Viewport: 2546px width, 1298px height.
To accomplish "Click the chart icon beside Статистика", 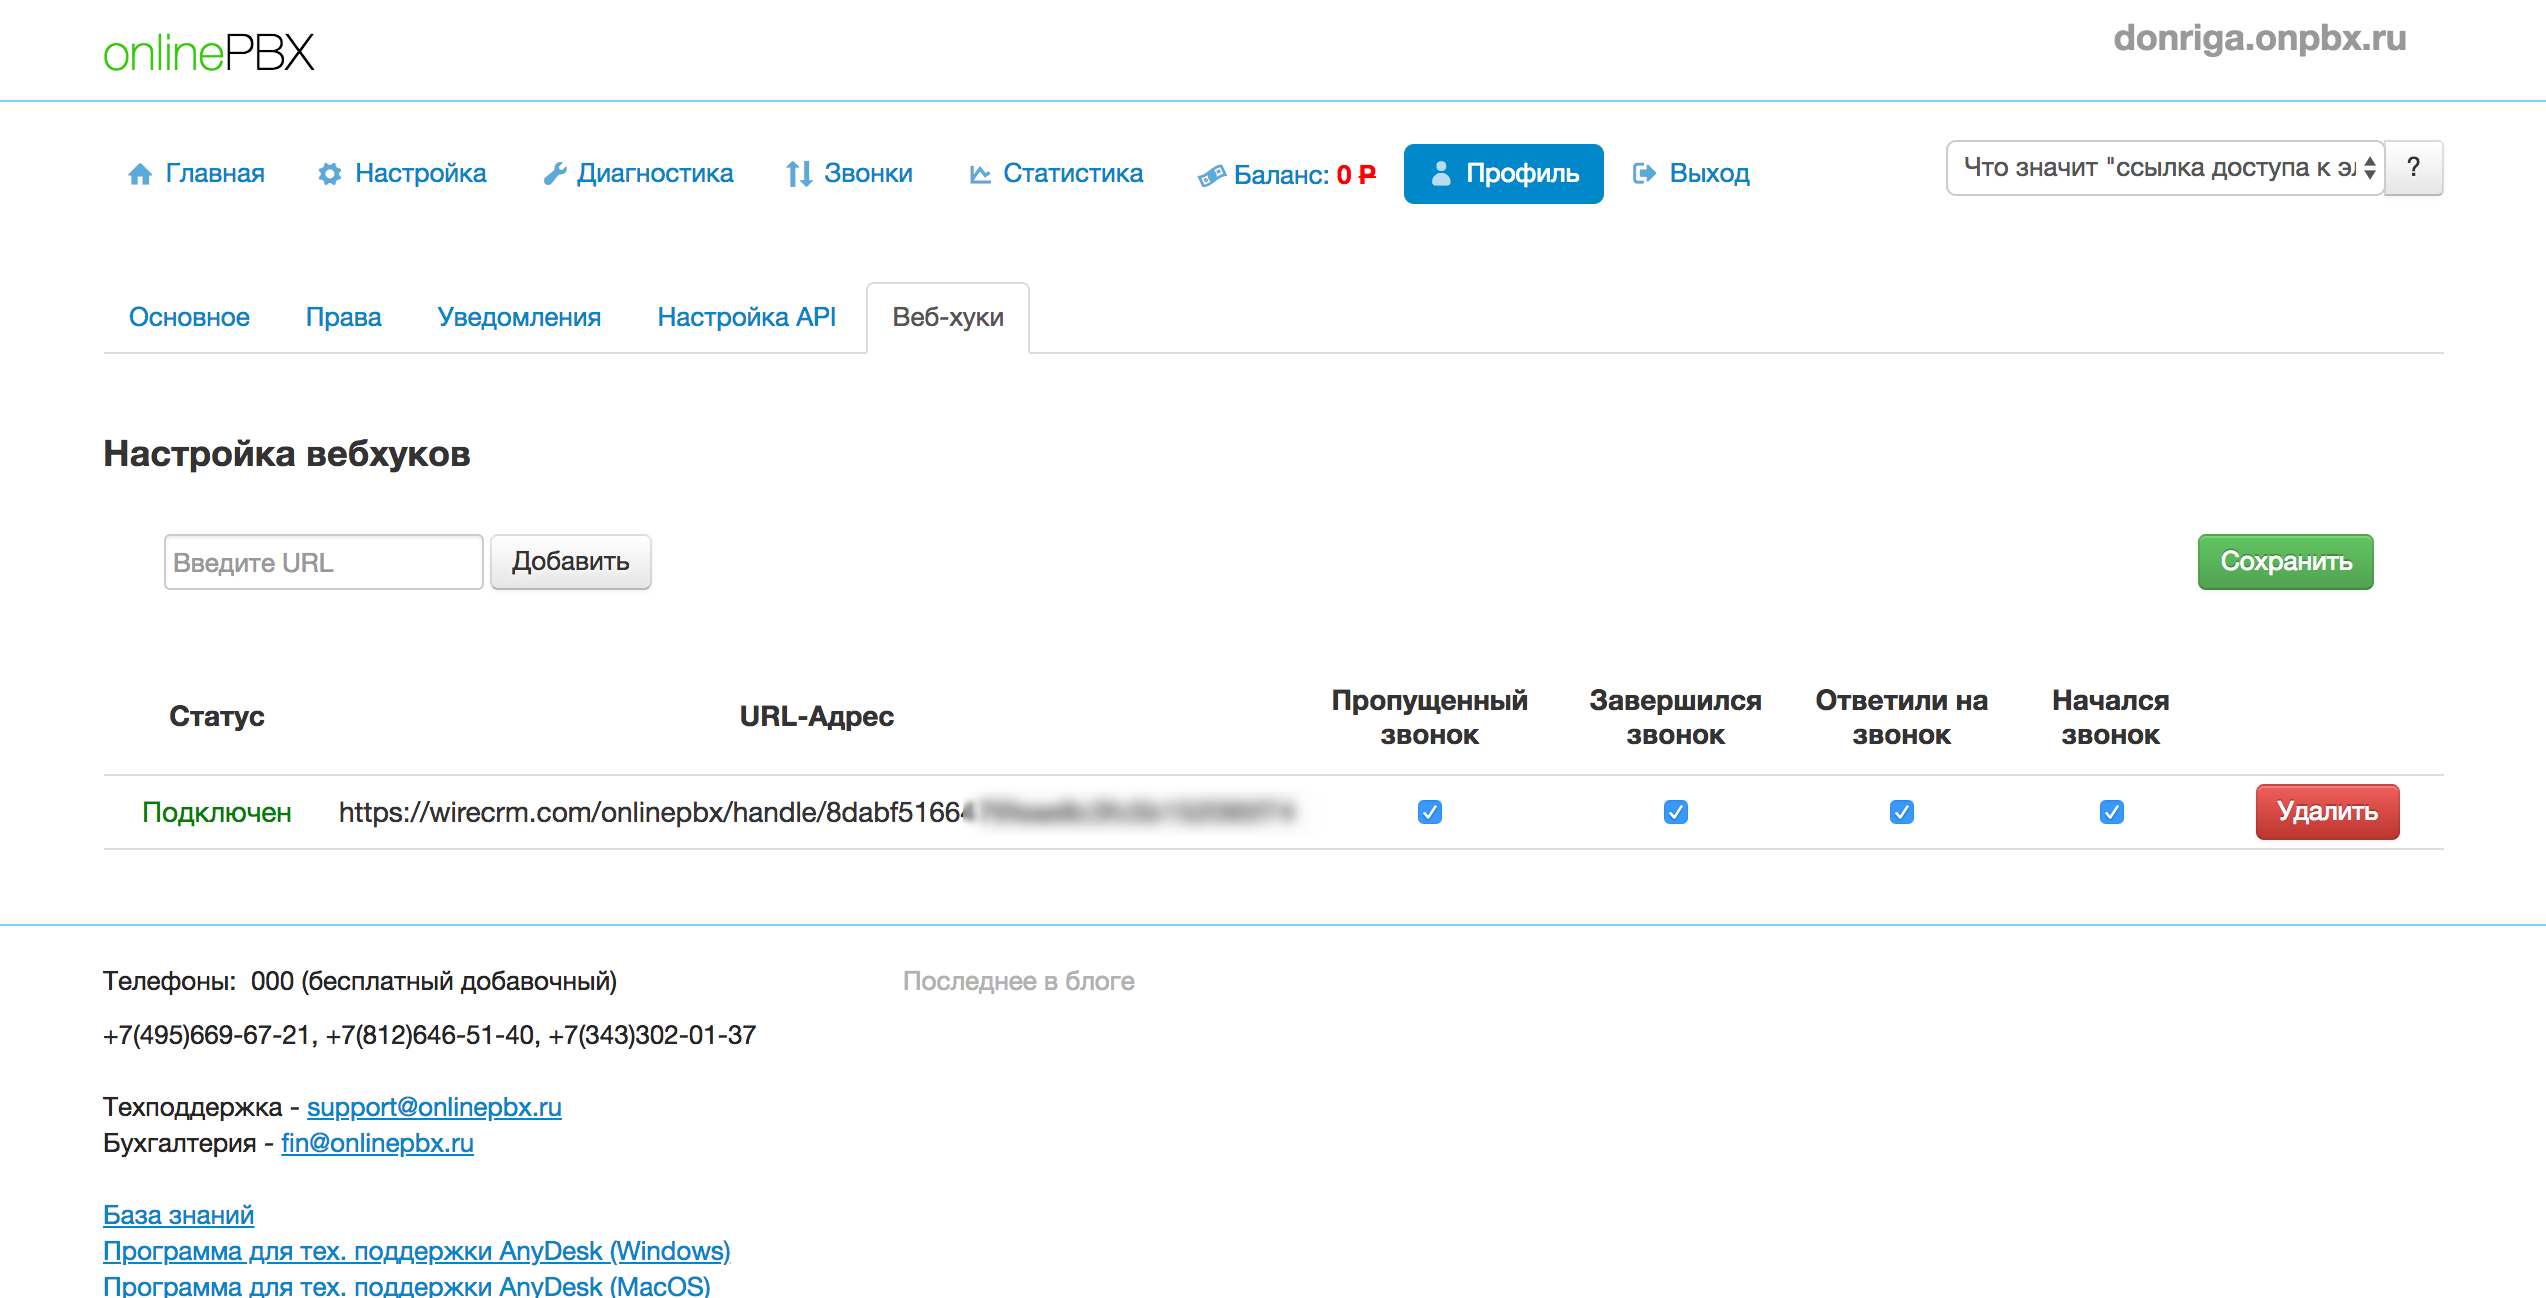I will pos(980,174).
